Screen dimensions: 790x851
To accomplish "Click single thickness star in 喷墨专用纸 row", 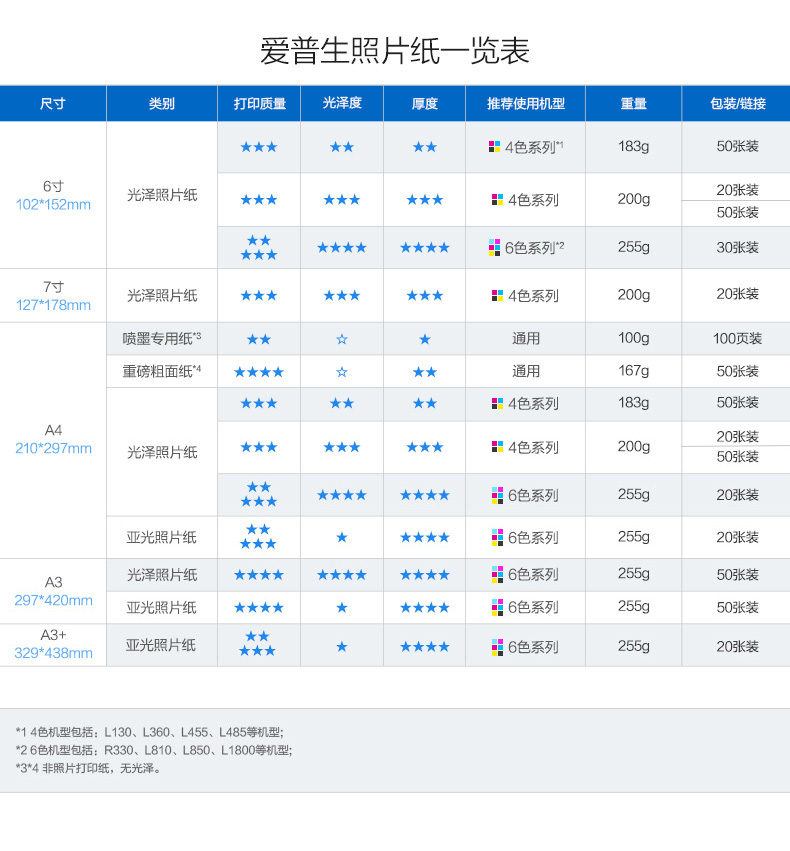I will (425, 339).
